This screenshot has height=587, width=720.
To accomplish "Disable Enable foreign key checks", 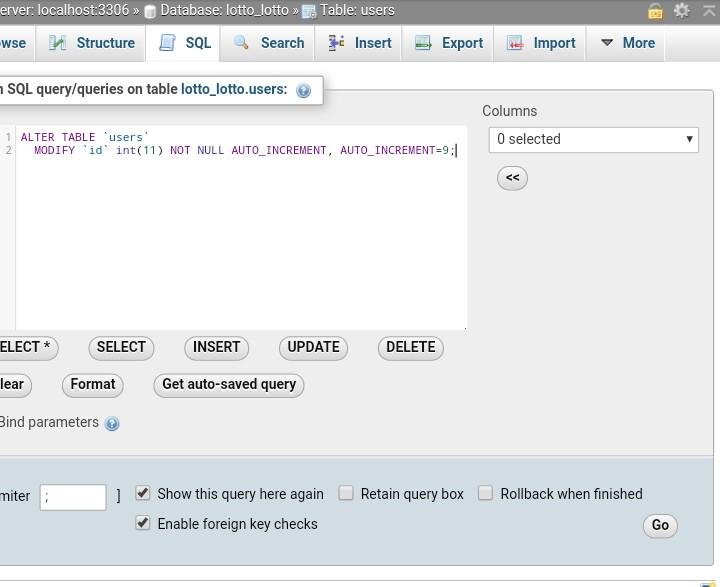I will (x=143, y=523).
